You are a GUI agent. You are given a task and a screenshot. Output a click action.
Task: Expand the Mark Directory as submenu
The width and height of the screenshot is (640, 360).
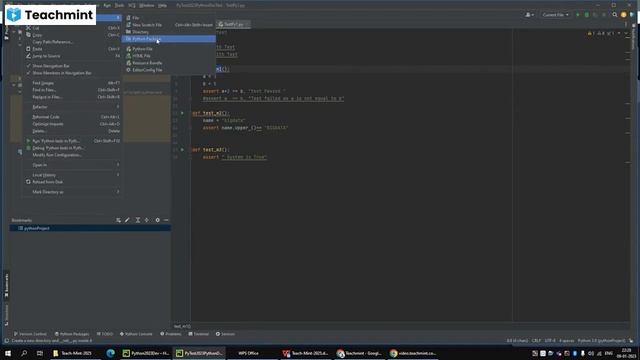coord(72,191)
